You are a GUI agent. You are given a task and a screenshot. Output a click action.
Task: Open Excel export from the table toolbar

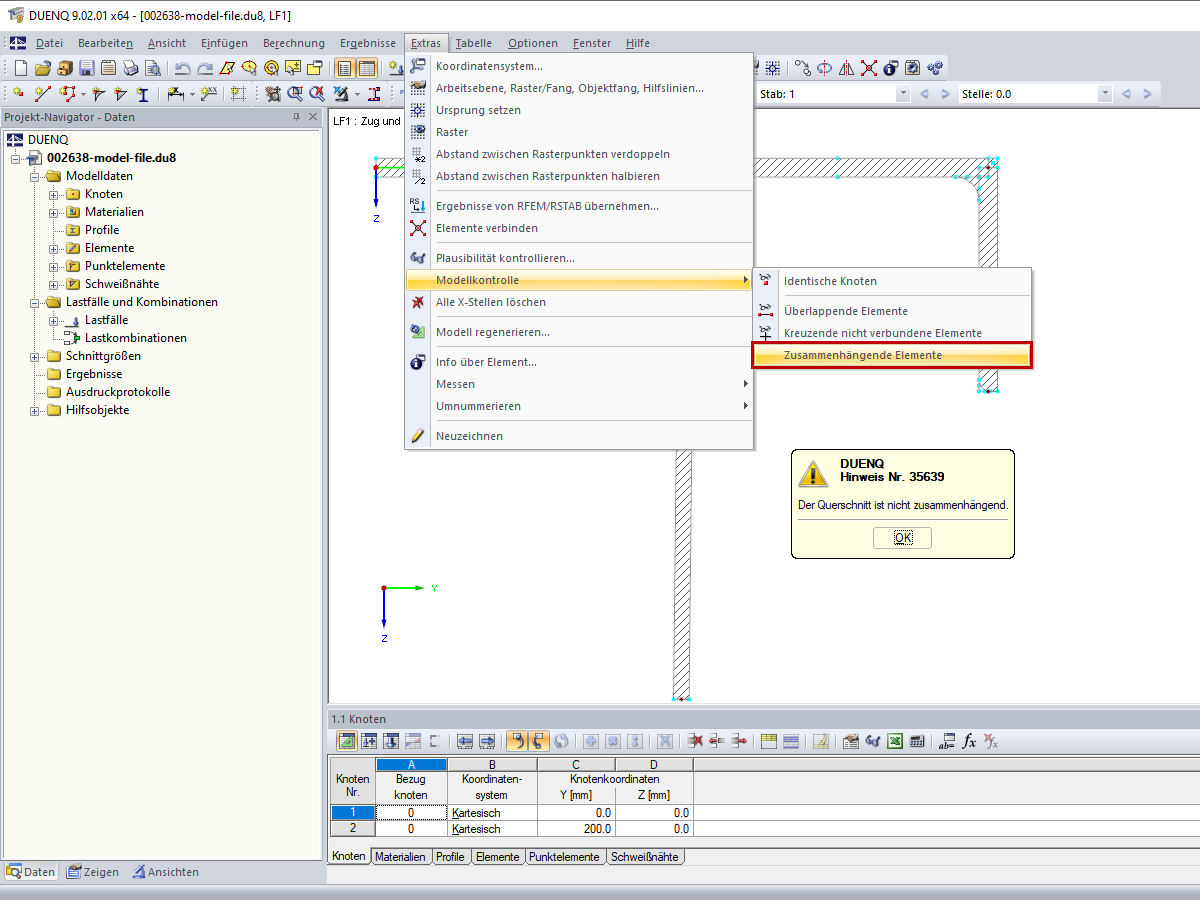pos(894,741)
